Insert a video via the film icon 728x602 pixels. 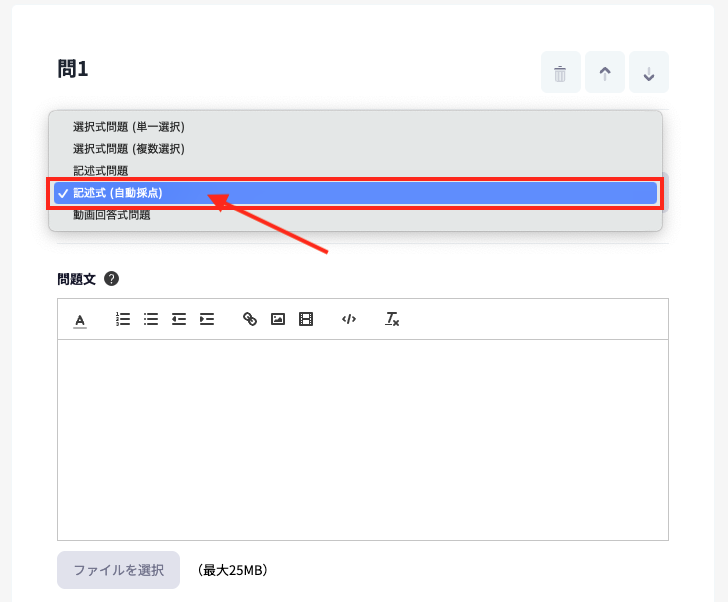point(306,319)
